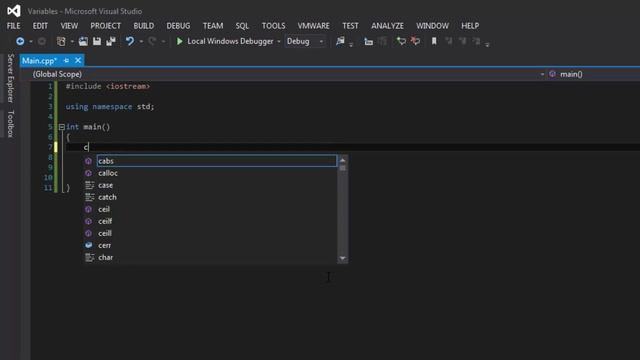Open the BUILD menu

144,26
